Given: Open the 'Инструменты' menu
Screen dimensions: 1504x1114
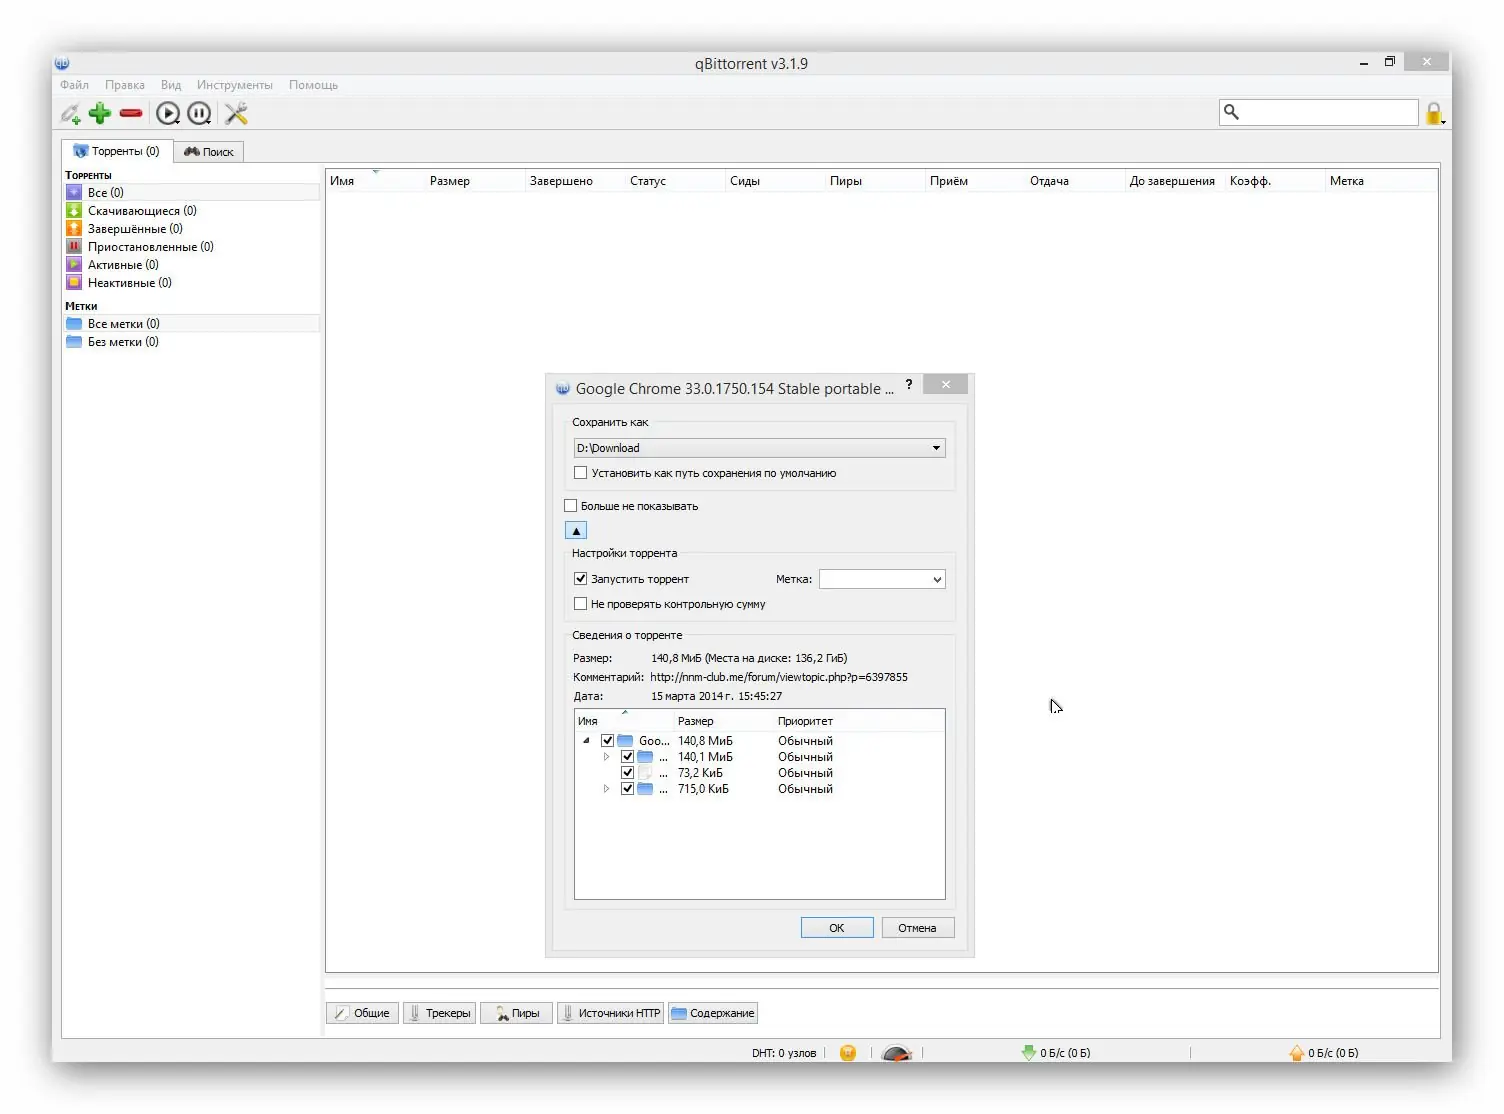Looking at the screenshot, I should point(234,85).
